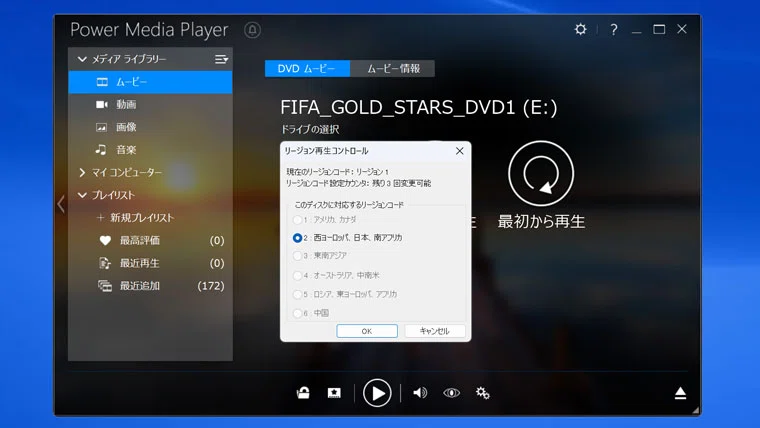The width and height of the screenshot is (760, 428).
Task: Start playback with Play button
Action: tap(377, 393)
